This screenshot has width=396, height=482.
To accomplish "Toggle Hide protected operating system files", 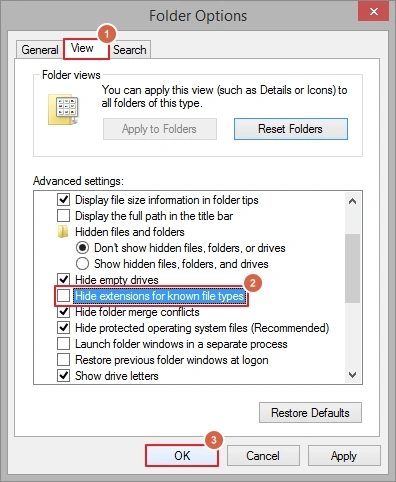I will [63, 328].
